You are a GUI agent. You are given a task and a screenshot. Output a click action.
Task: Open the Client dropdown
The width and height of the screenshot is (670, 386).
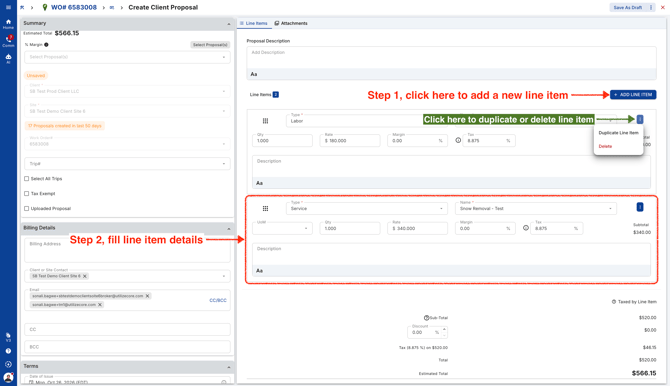pos(127,91)
